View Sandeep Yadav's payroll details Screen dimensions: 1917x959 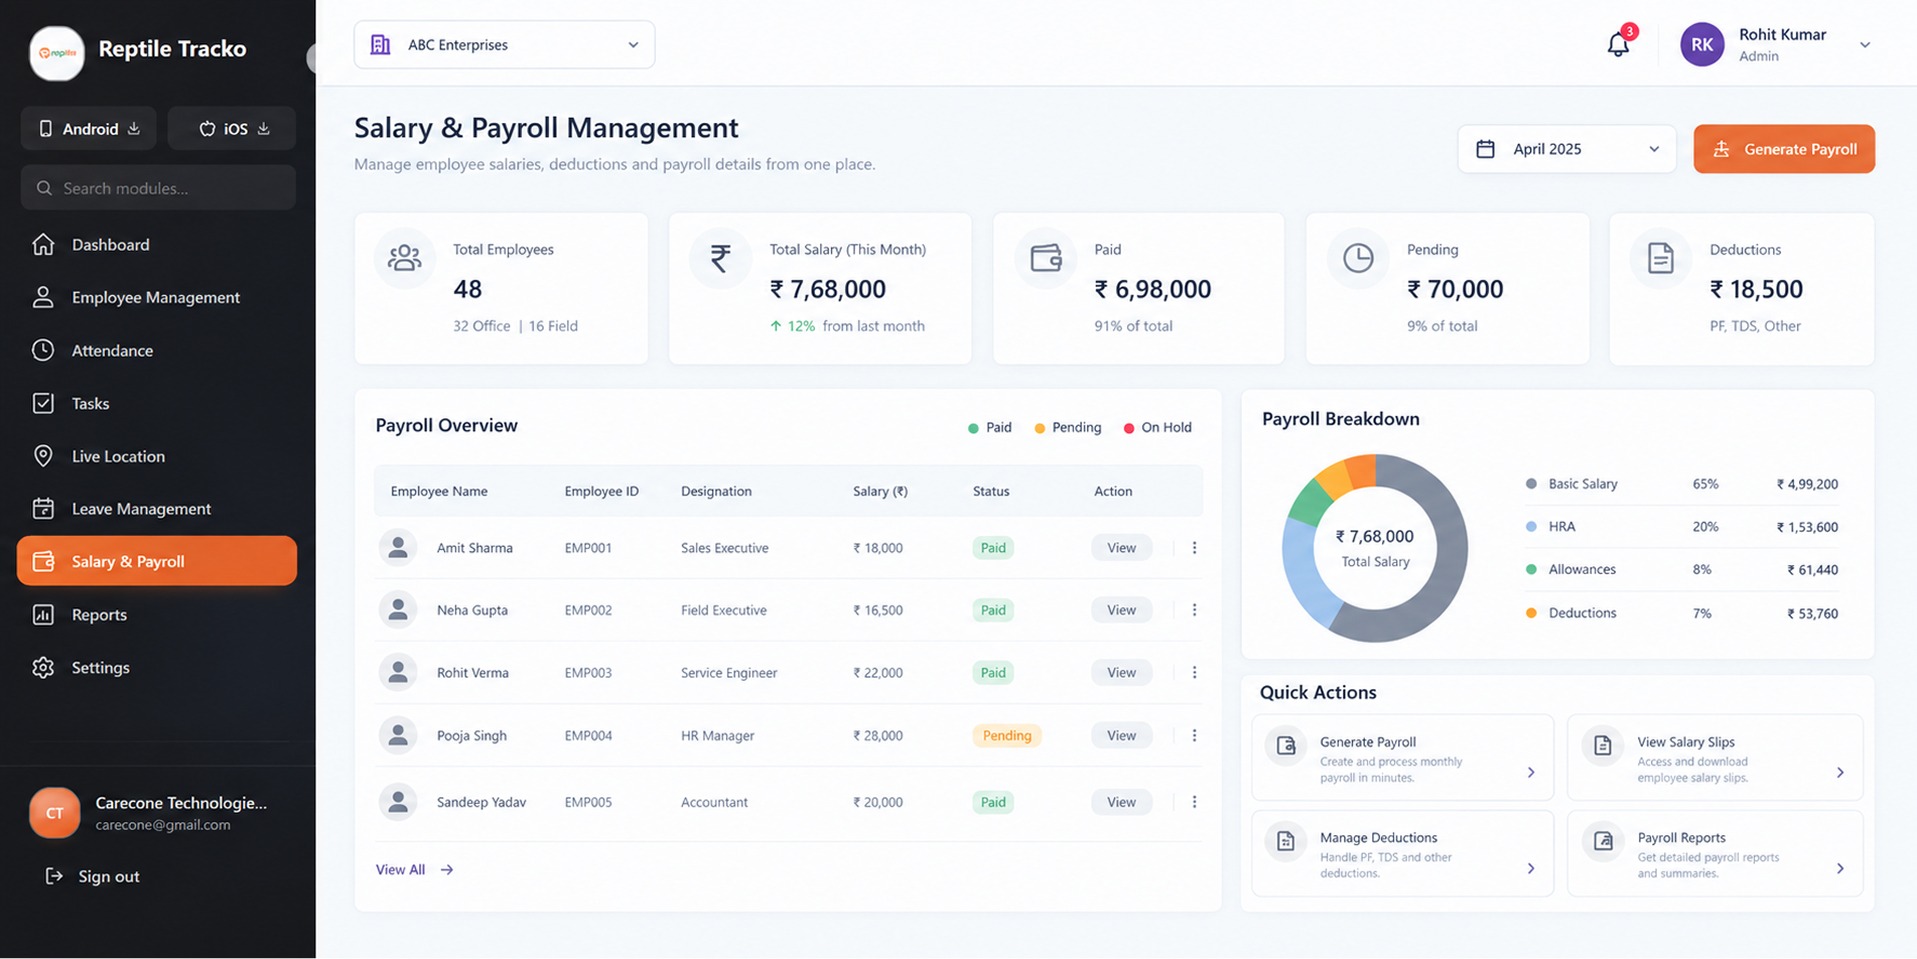[x=1121, y=802]
